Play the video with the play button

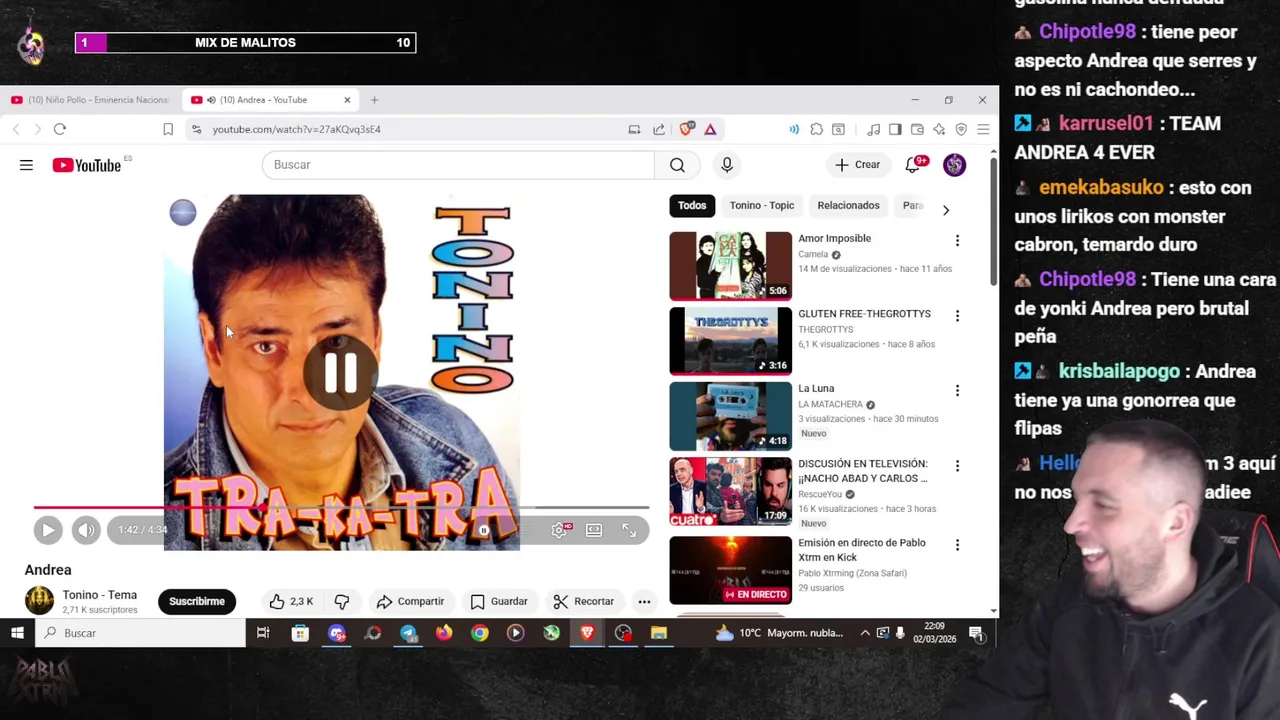pos(48,530)
